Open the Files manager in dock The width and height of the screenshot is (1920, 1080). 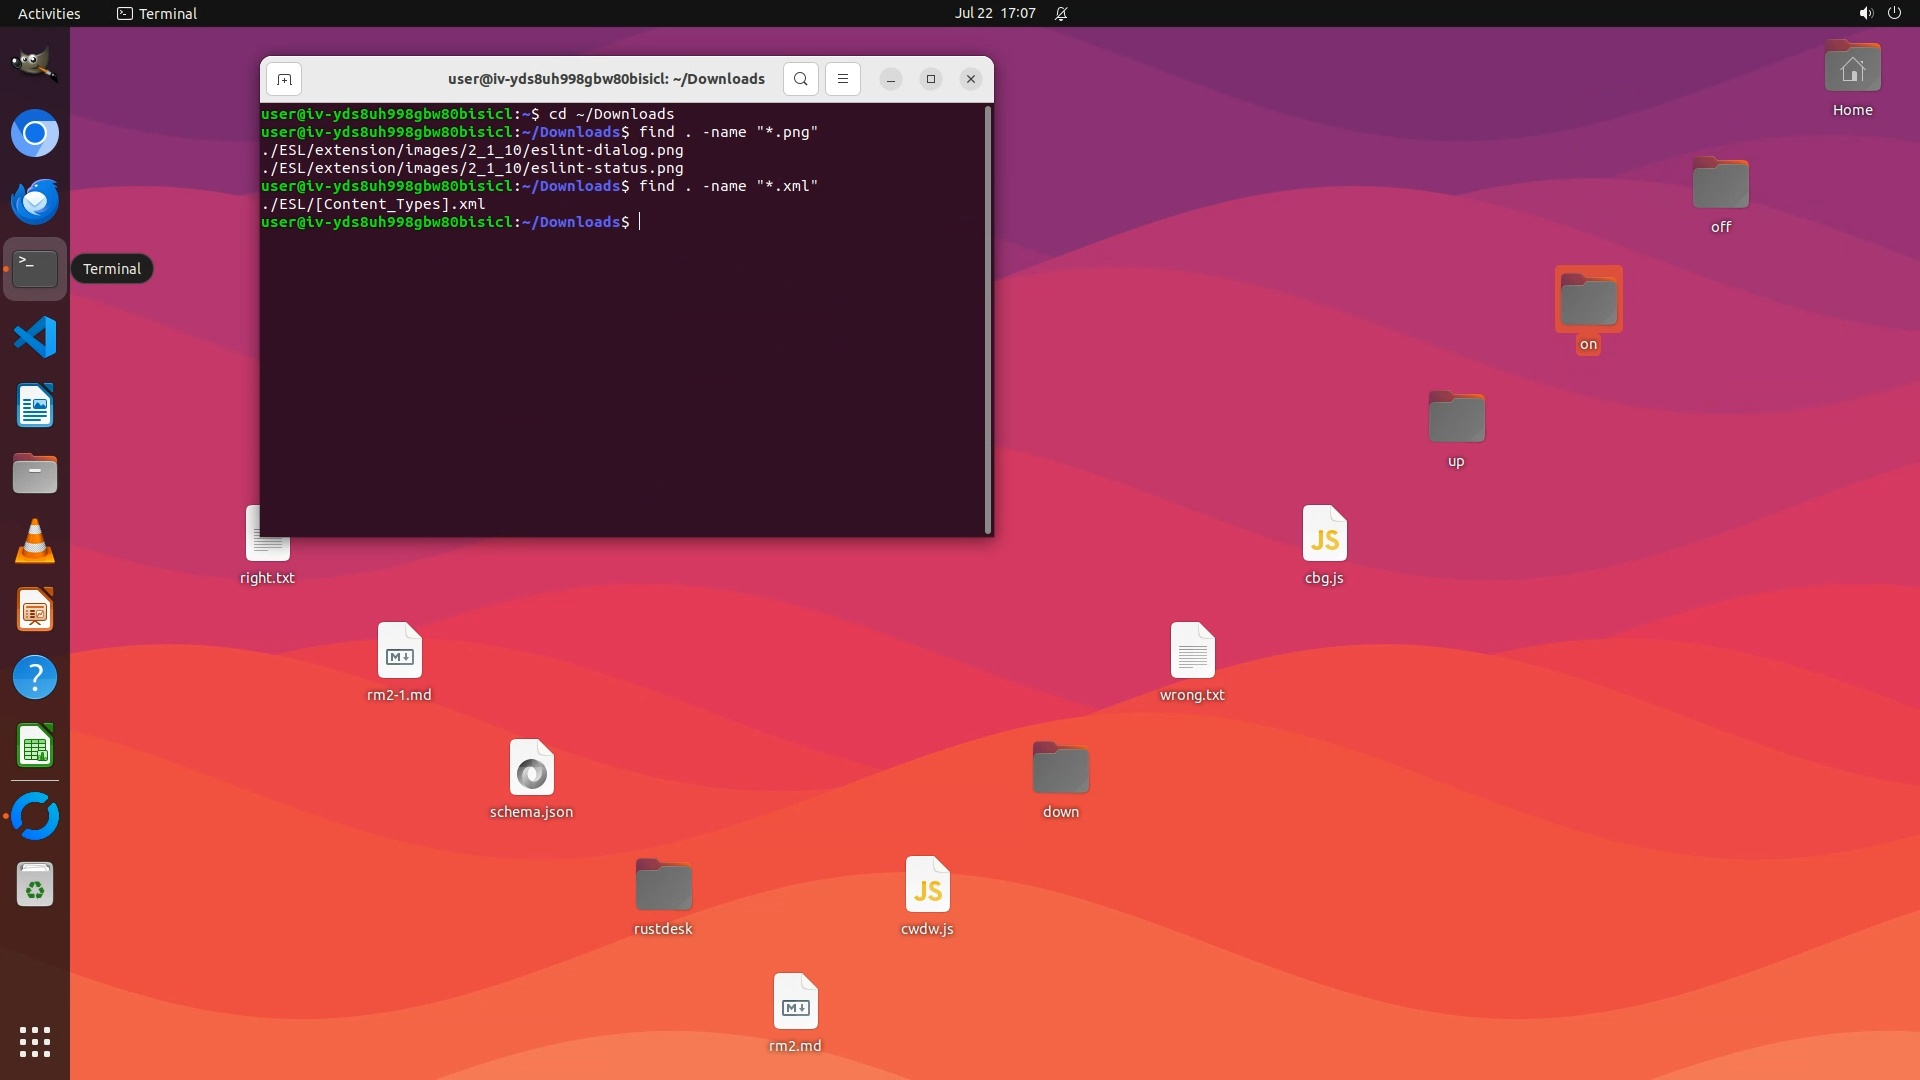pos(35,473)
